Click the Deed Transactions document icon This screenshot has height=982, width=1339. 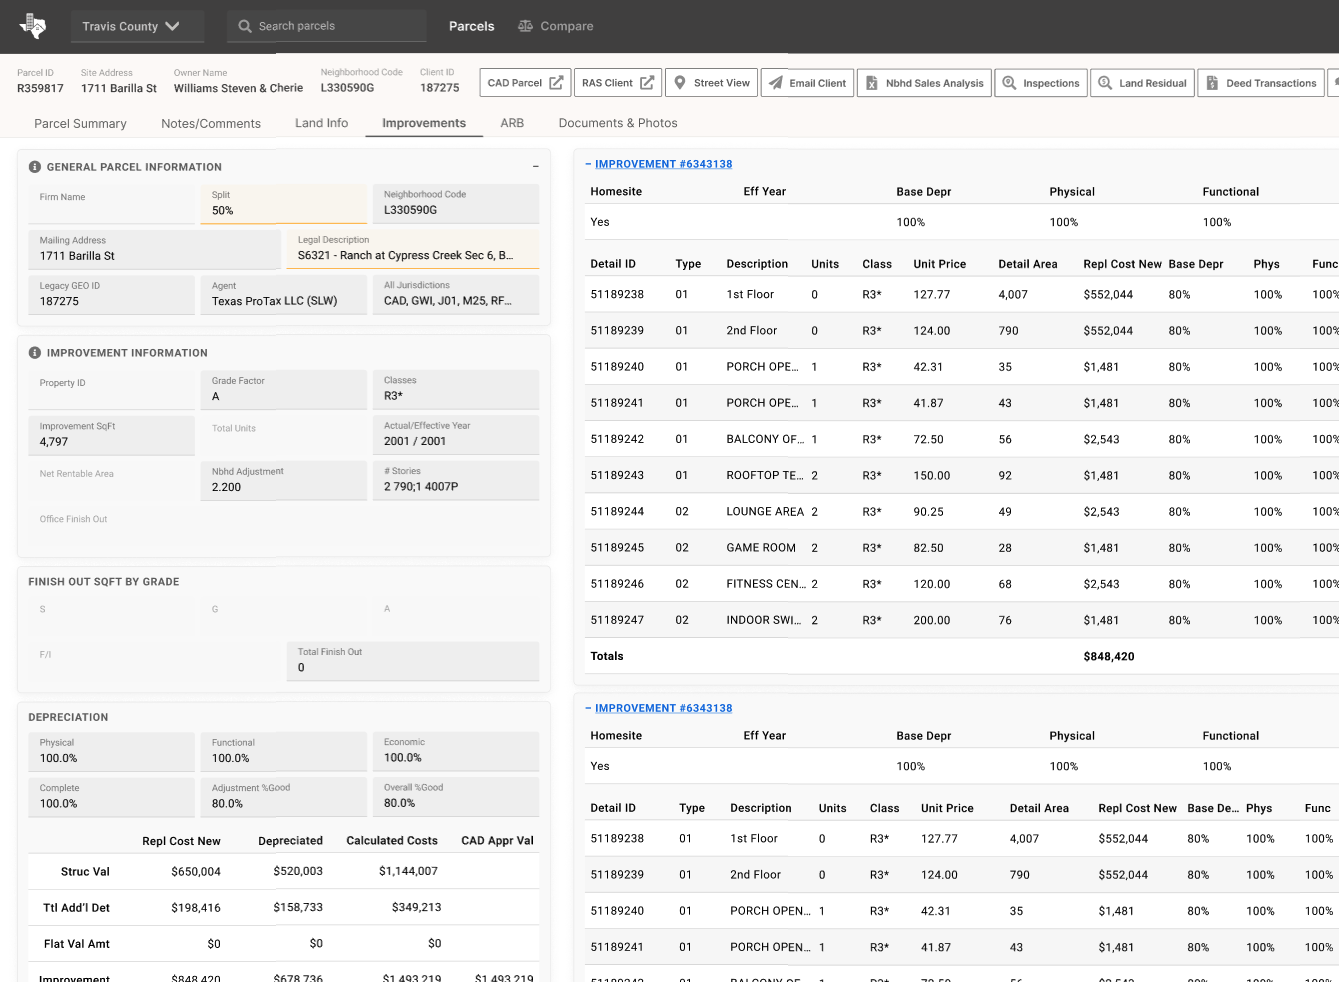click(x=1212, y=83)
